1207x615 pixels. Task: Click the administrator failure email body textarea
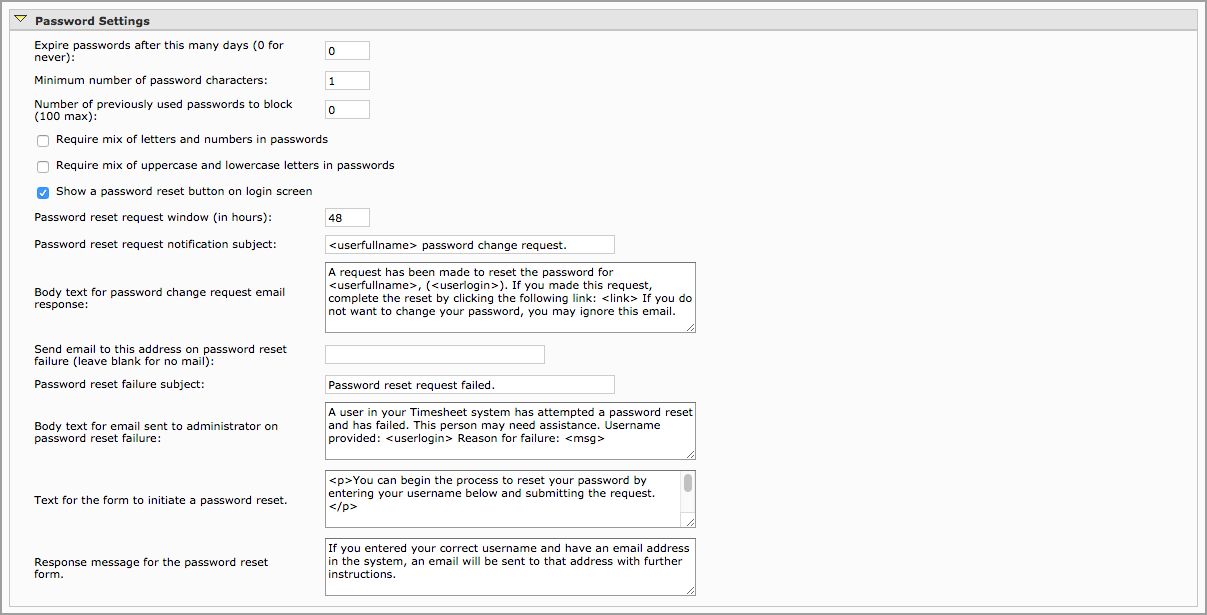pyautogui.click(x=510, y=431)
